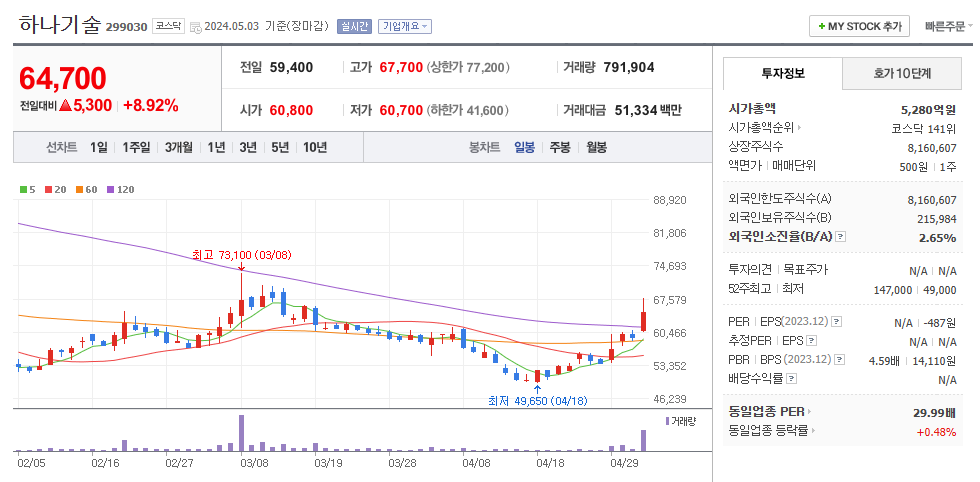Select the 주봉 weekly candle chart
This screenshot has height=482, width=980.
point(561,148)
